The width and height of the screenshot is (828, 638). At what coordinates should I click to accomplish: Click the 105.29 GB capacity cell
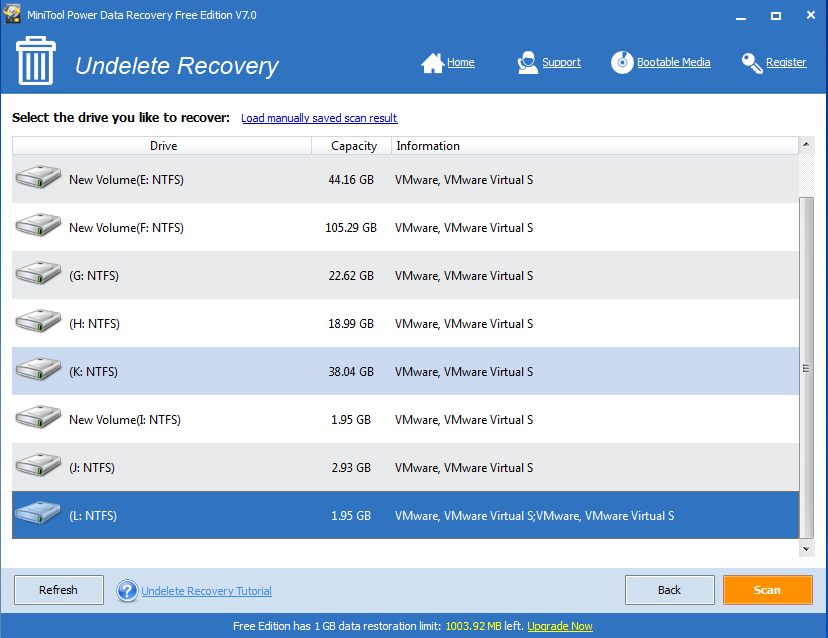[351, 228]
